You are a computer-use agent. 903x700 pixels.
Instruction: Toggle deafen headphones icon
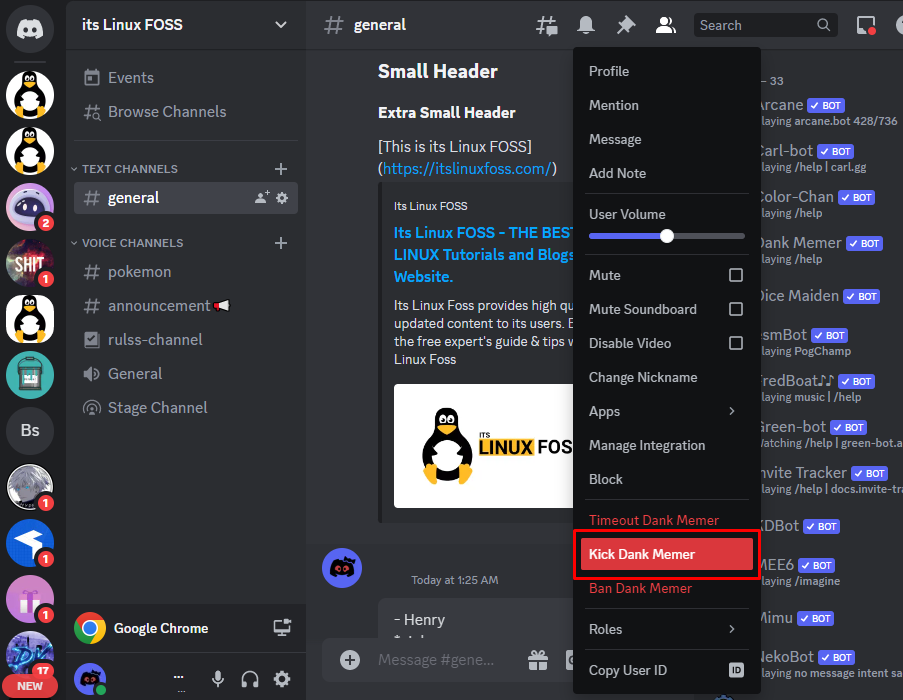(x=250, y=679)
